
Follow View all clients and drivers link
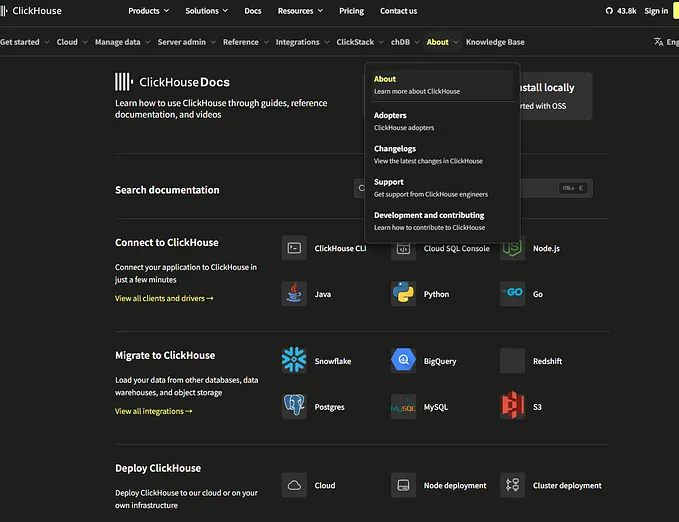coord(164,298)
